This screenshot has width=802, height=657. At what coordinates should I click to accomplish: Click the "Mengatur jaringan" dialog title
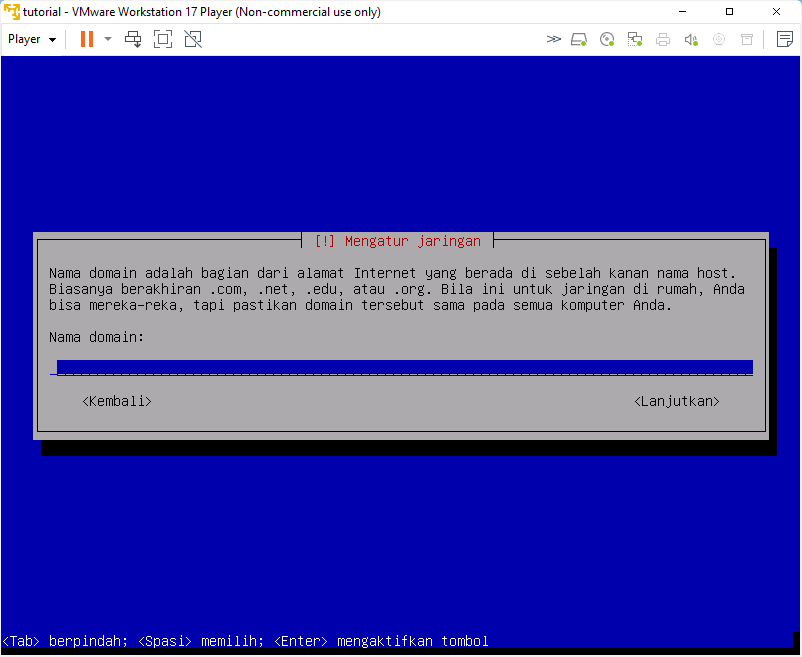(x=413, y=241)
